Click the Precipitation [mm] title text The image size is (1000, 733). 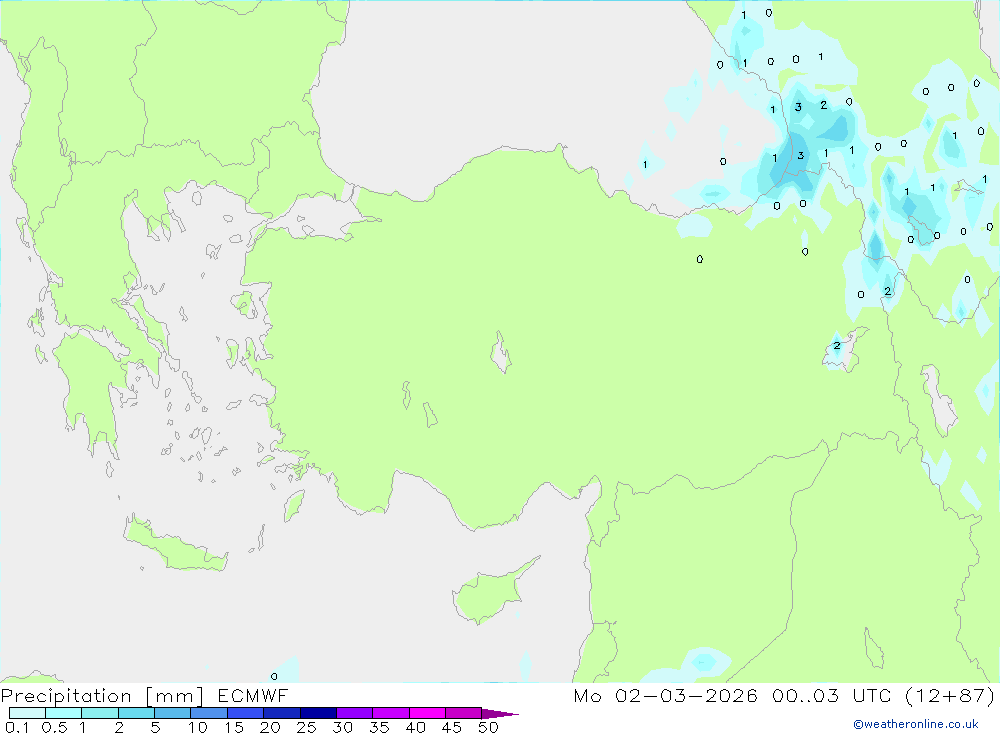(102, 696)
